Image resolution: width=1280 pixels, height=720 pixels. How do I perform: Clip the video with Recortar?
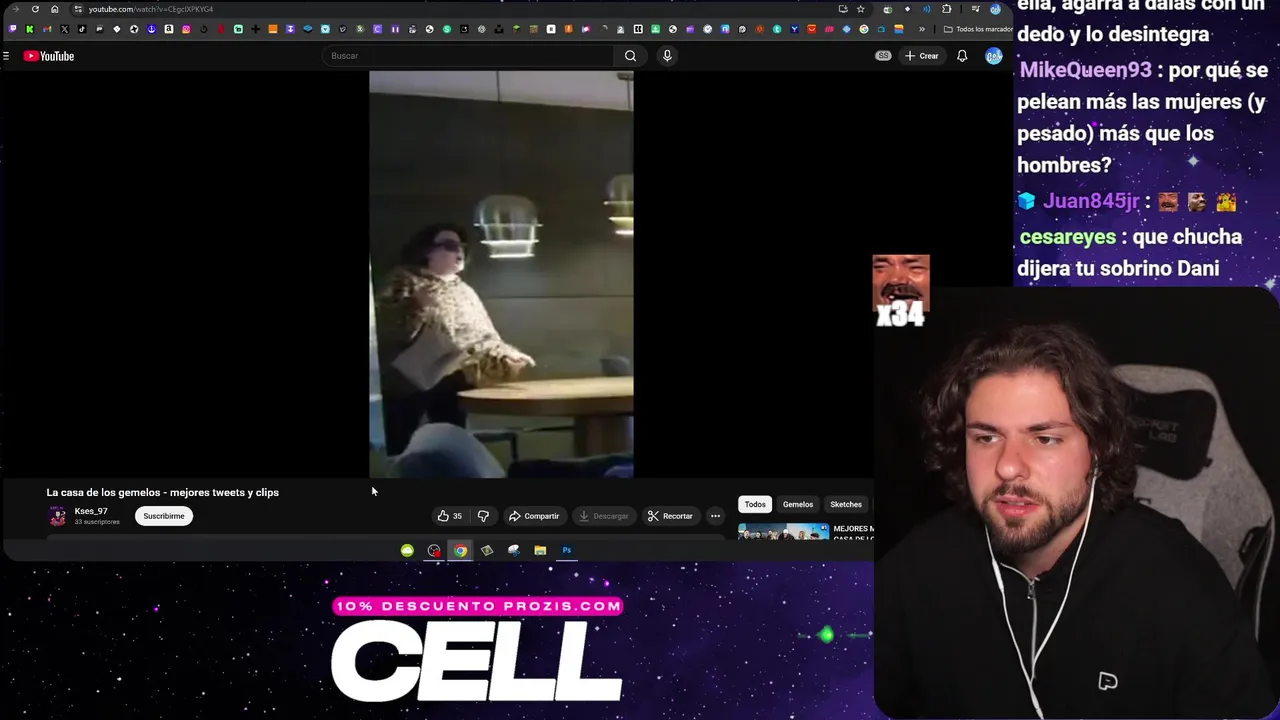(669, 516)
